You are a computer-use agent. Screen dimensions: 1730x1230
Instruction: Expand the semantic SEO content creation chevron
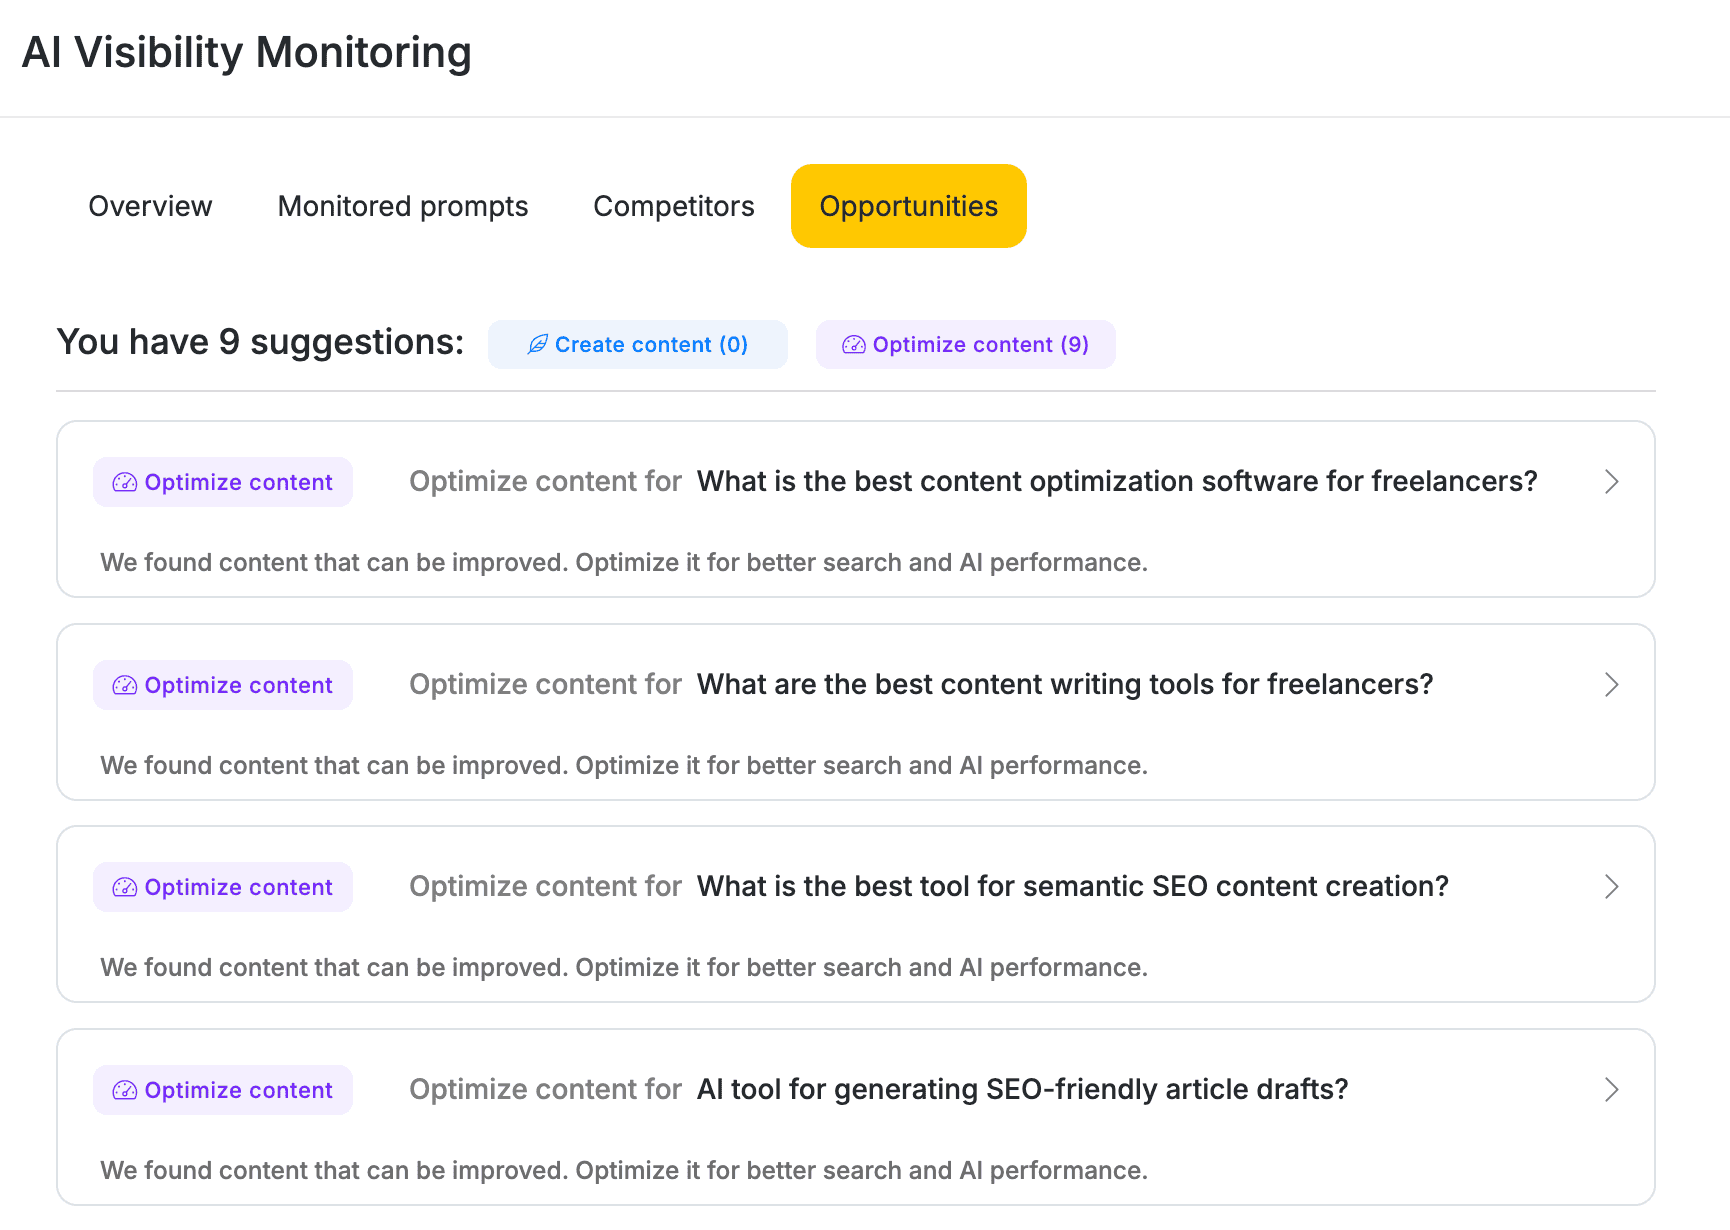pyautogui.click(x=1611, y=887)
